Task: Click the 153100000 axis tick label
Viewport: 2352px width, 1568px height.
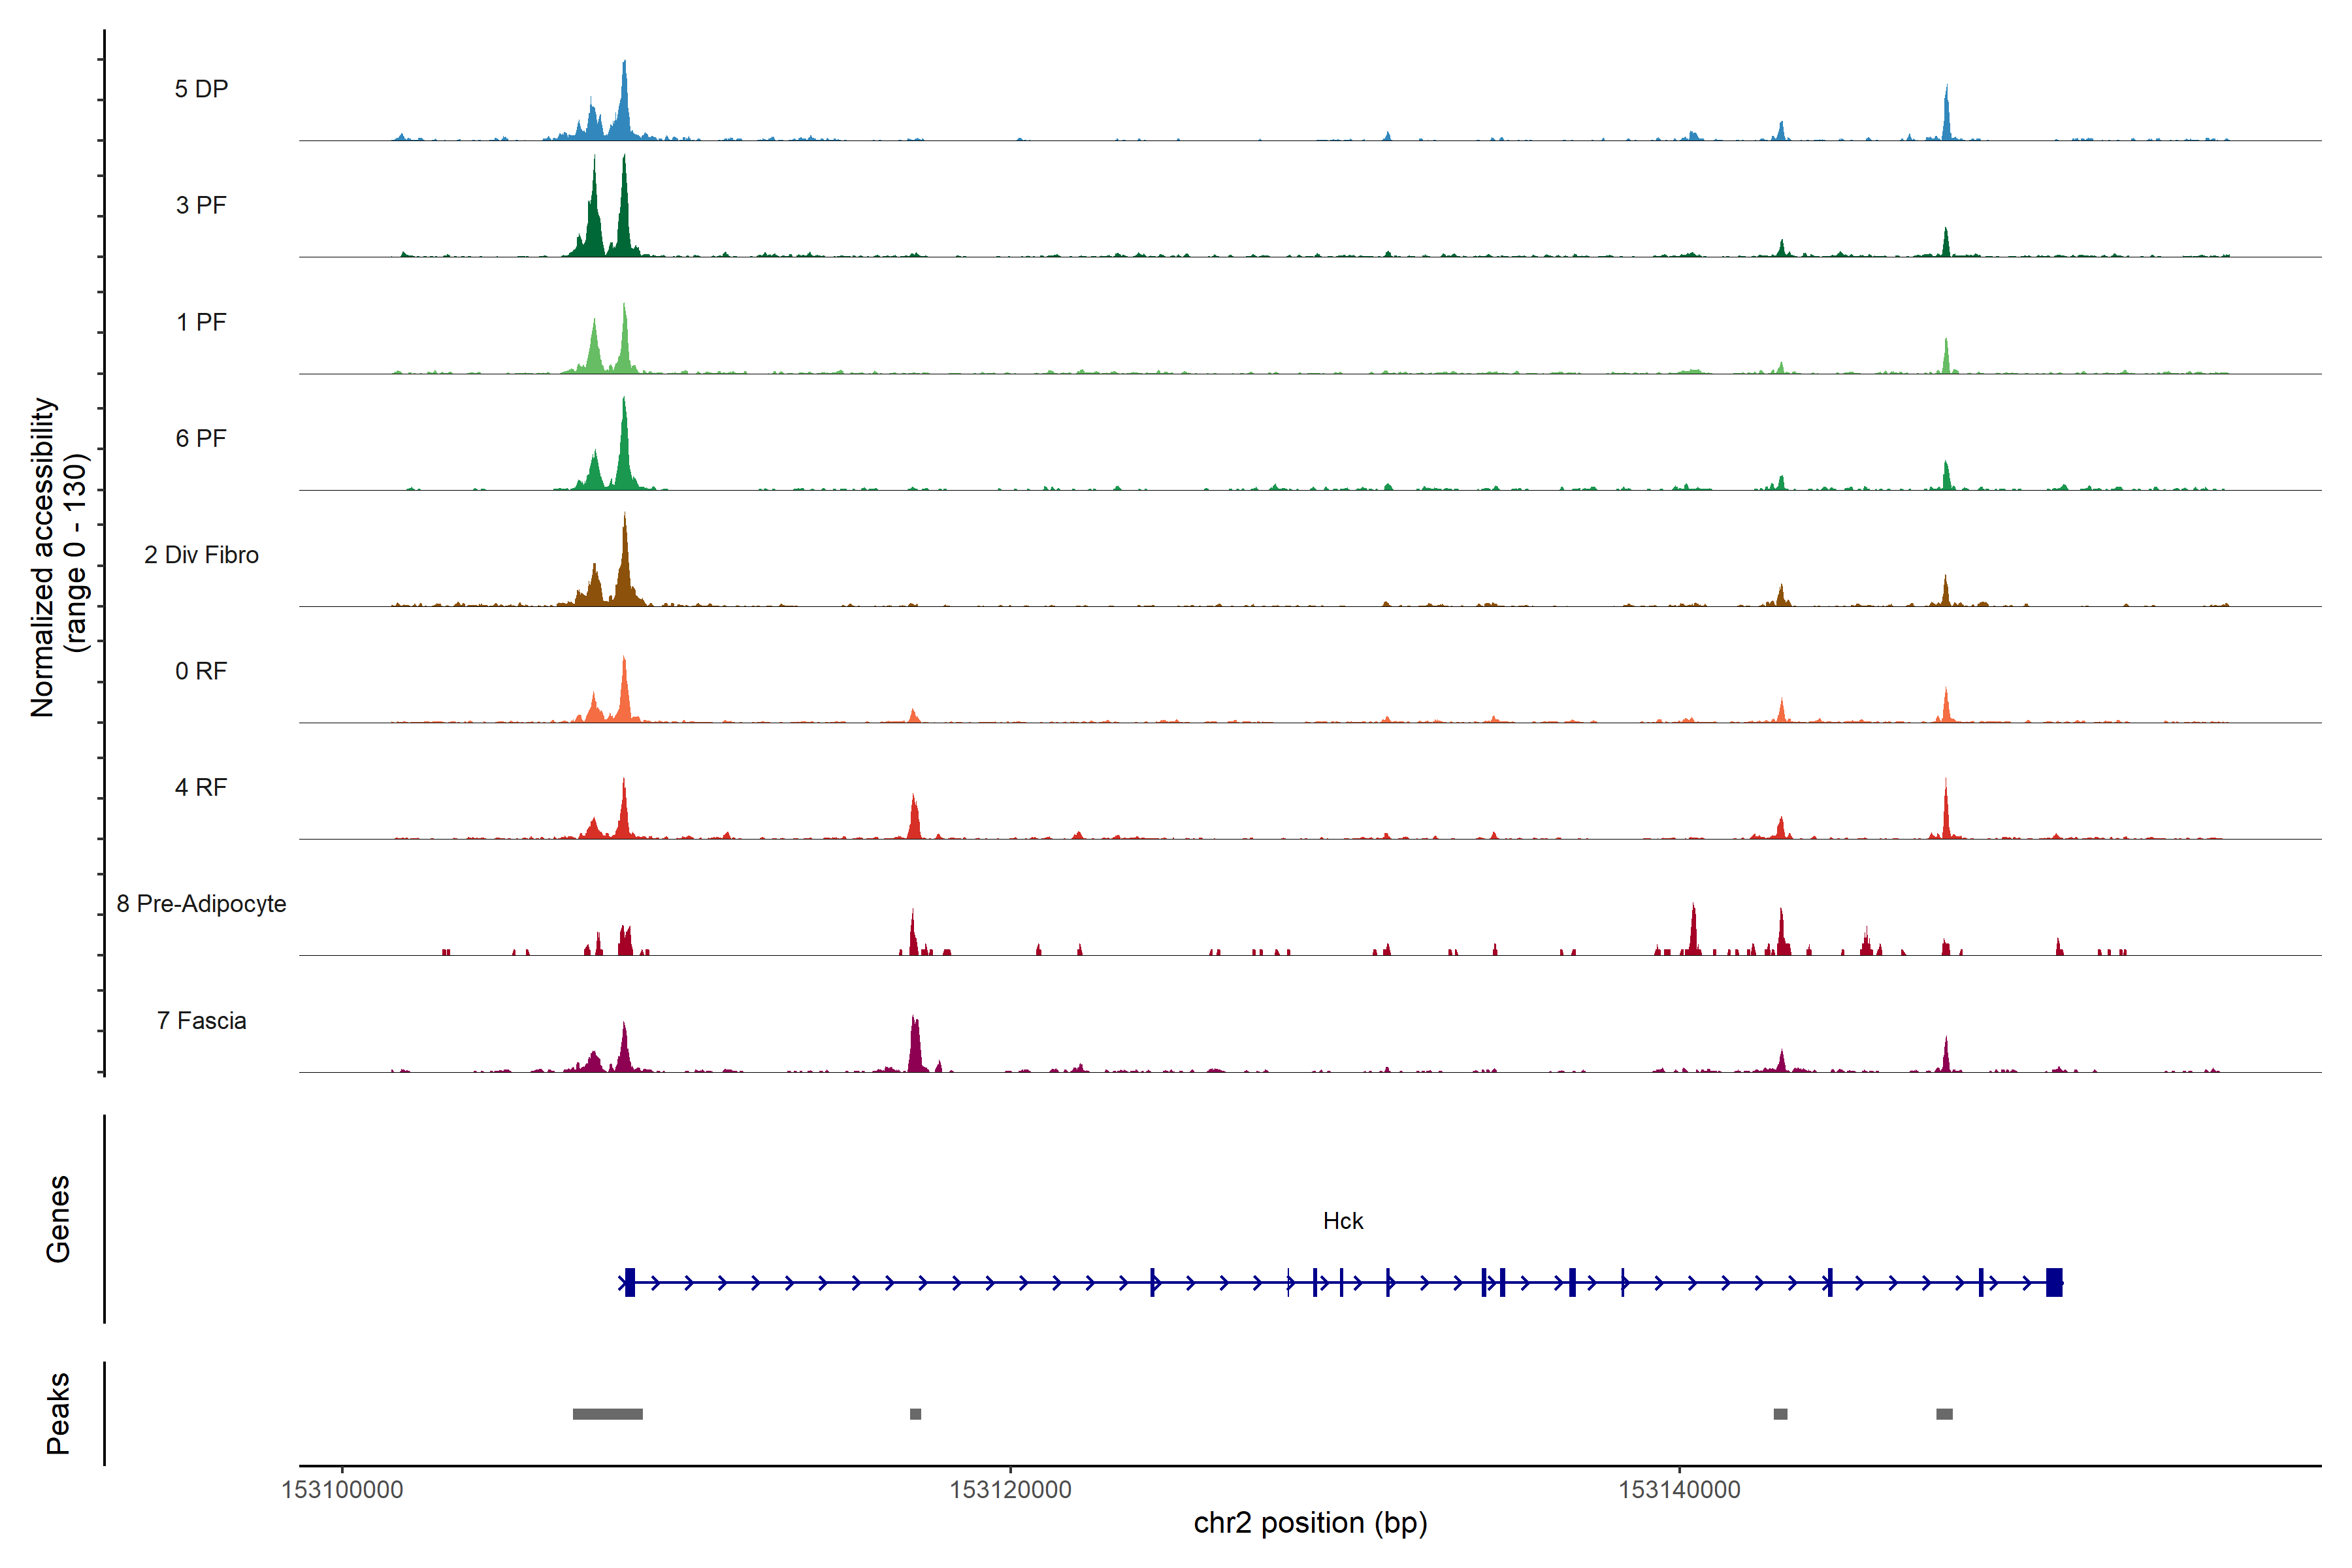Action: (x=342, y=1489)
